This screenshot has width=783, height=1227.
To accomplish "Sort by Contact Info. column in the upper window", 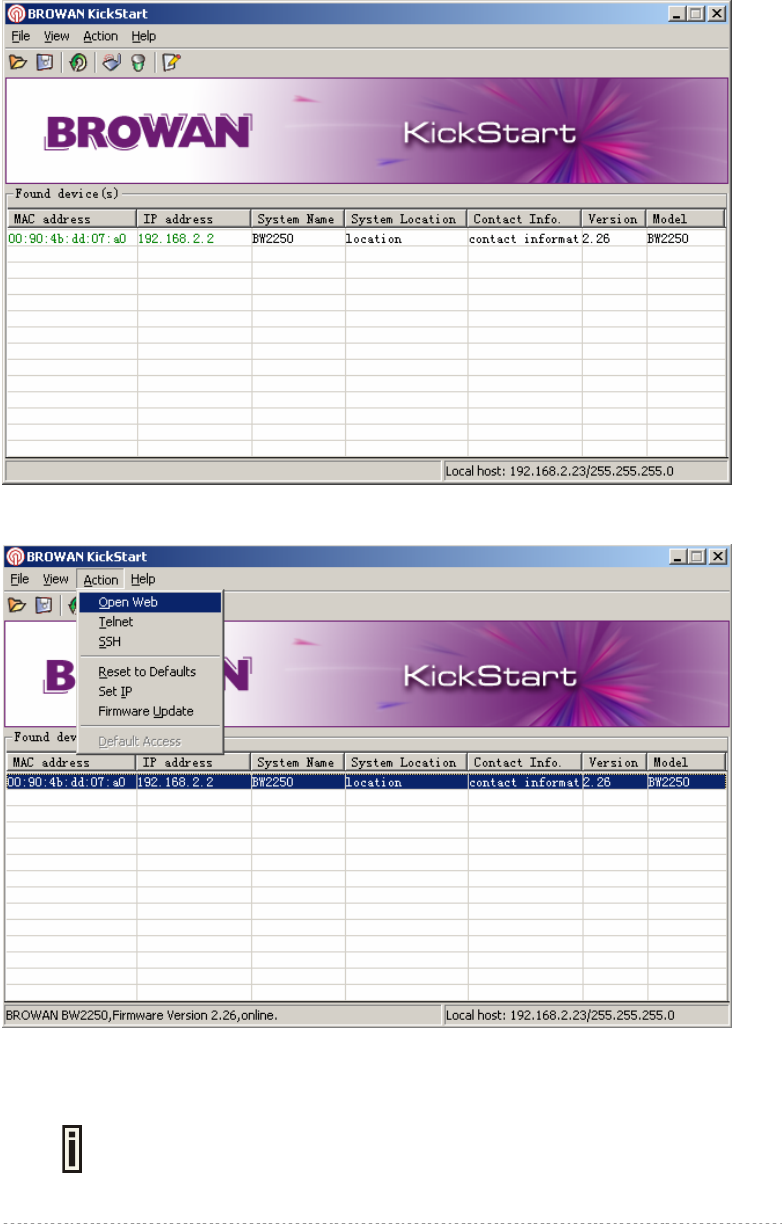I will point(525,219).
